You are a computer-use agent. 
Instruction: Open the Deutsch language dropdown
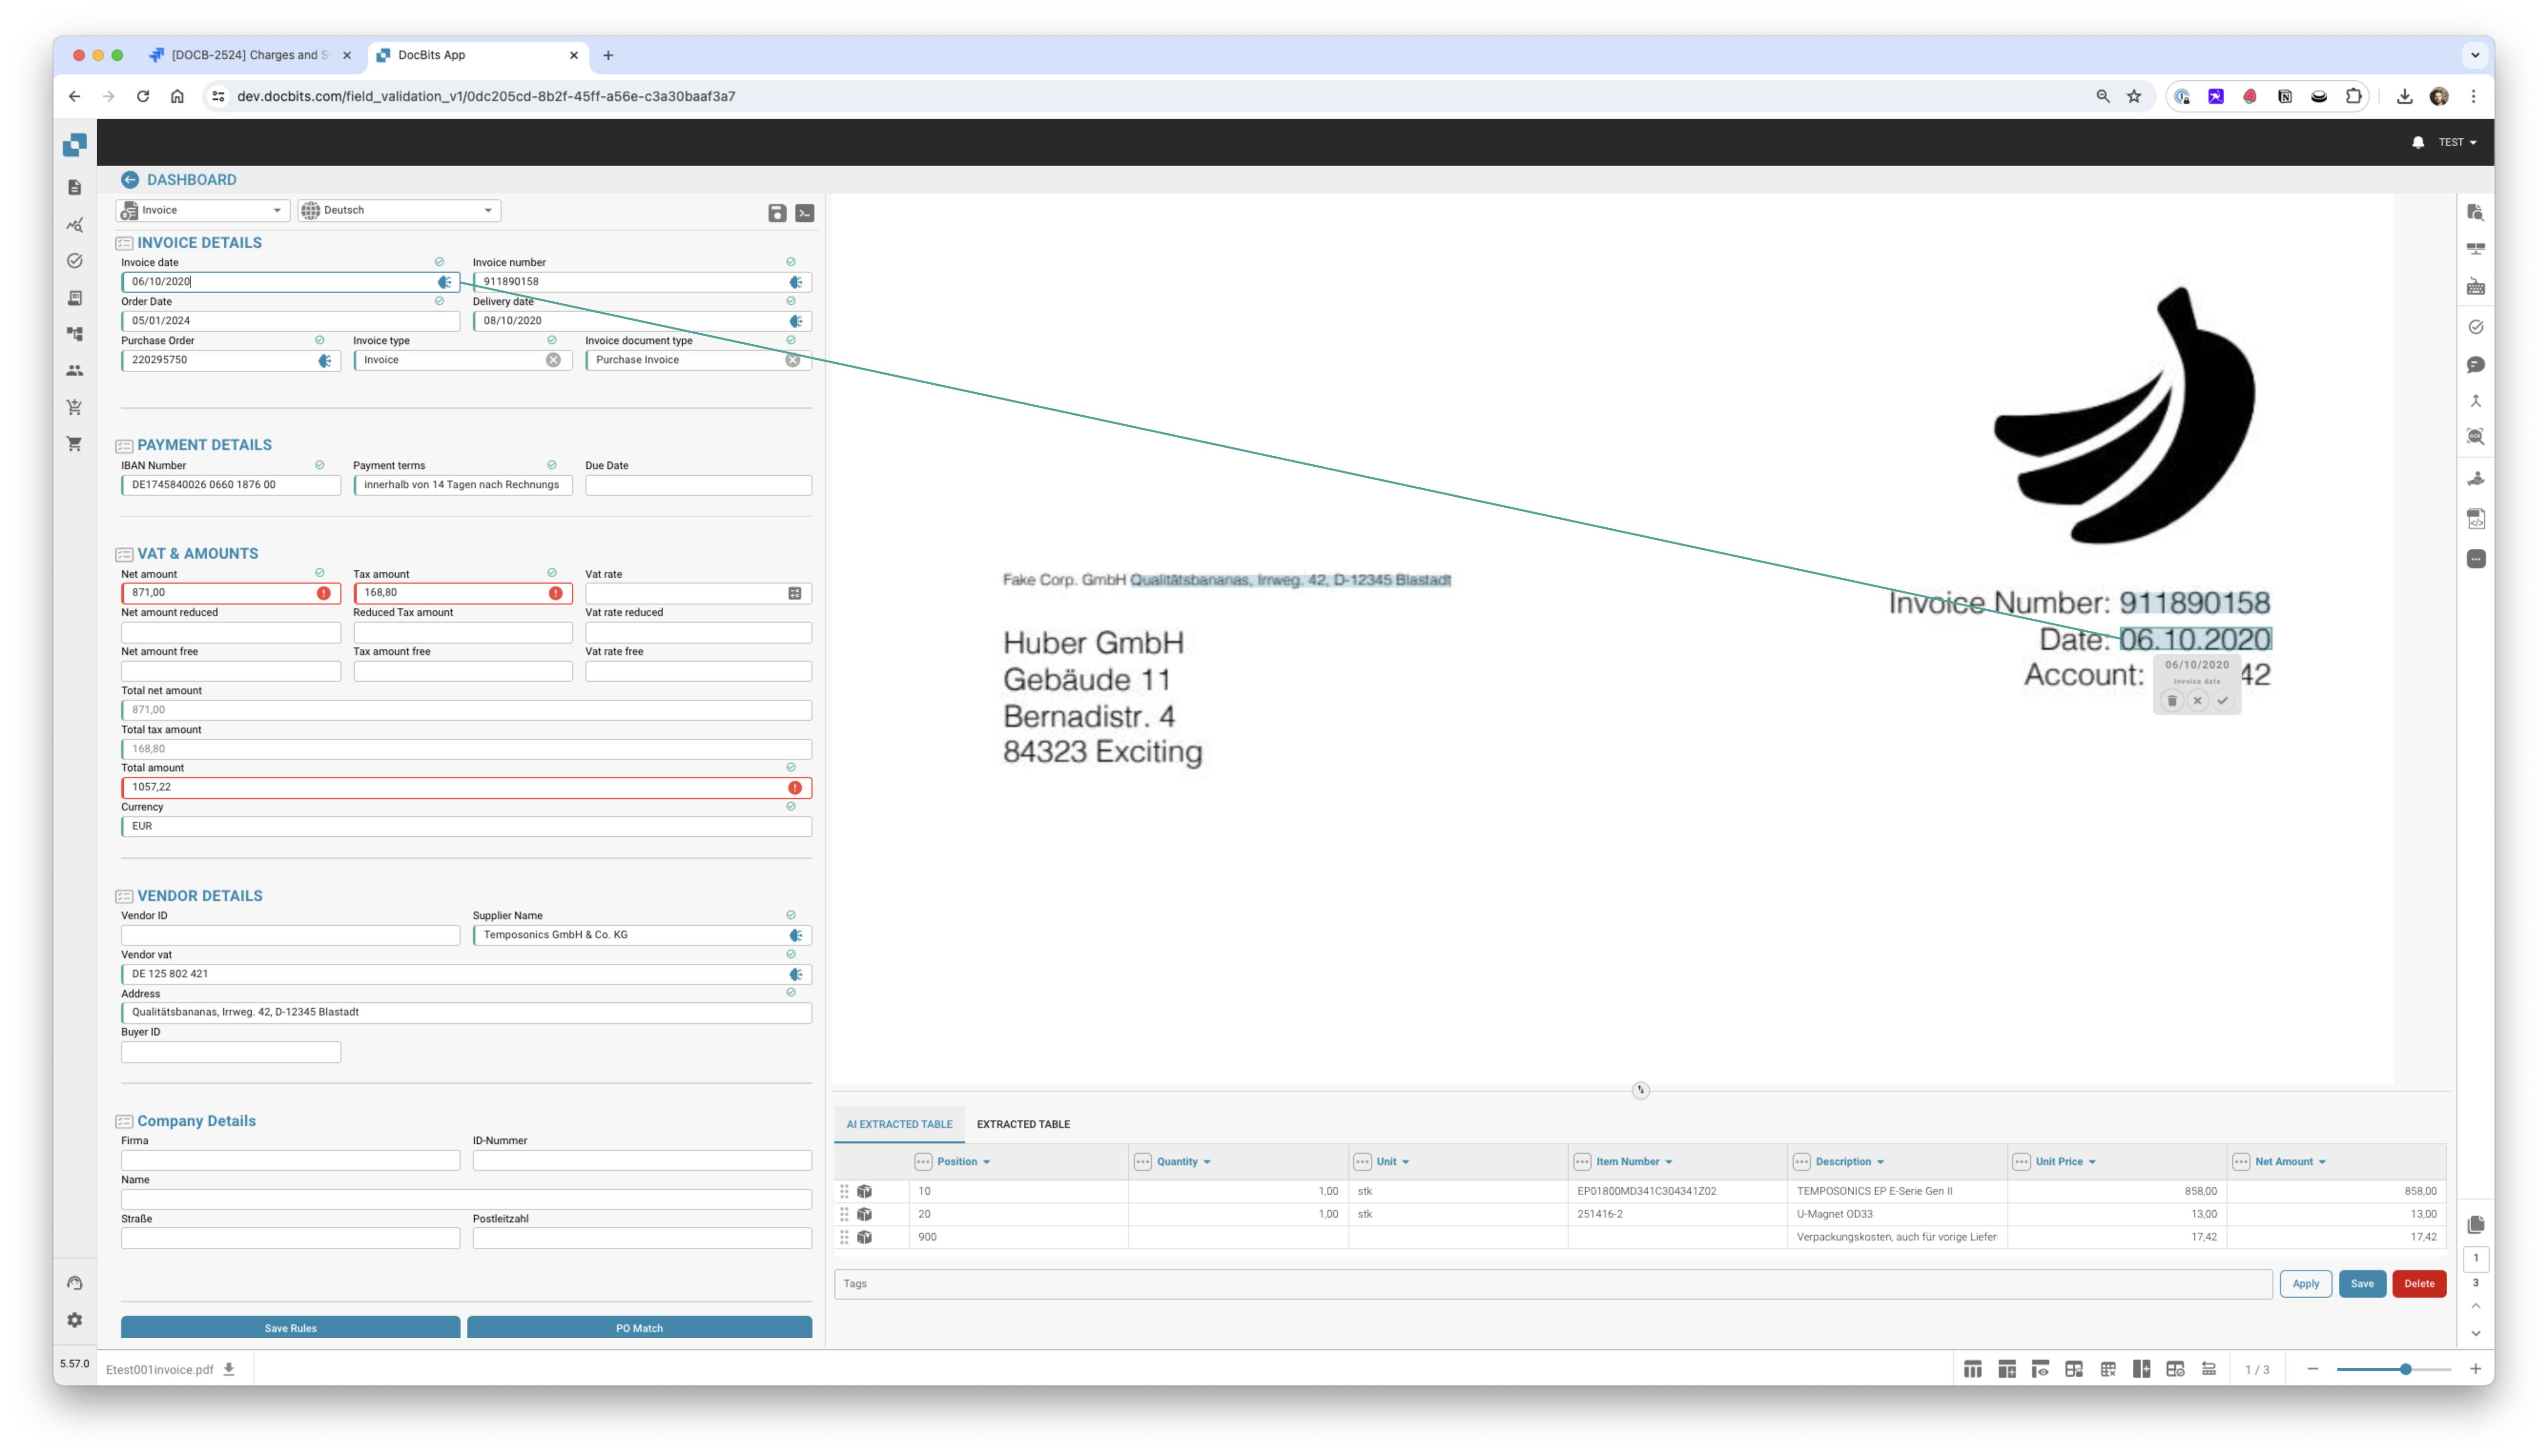399,210
